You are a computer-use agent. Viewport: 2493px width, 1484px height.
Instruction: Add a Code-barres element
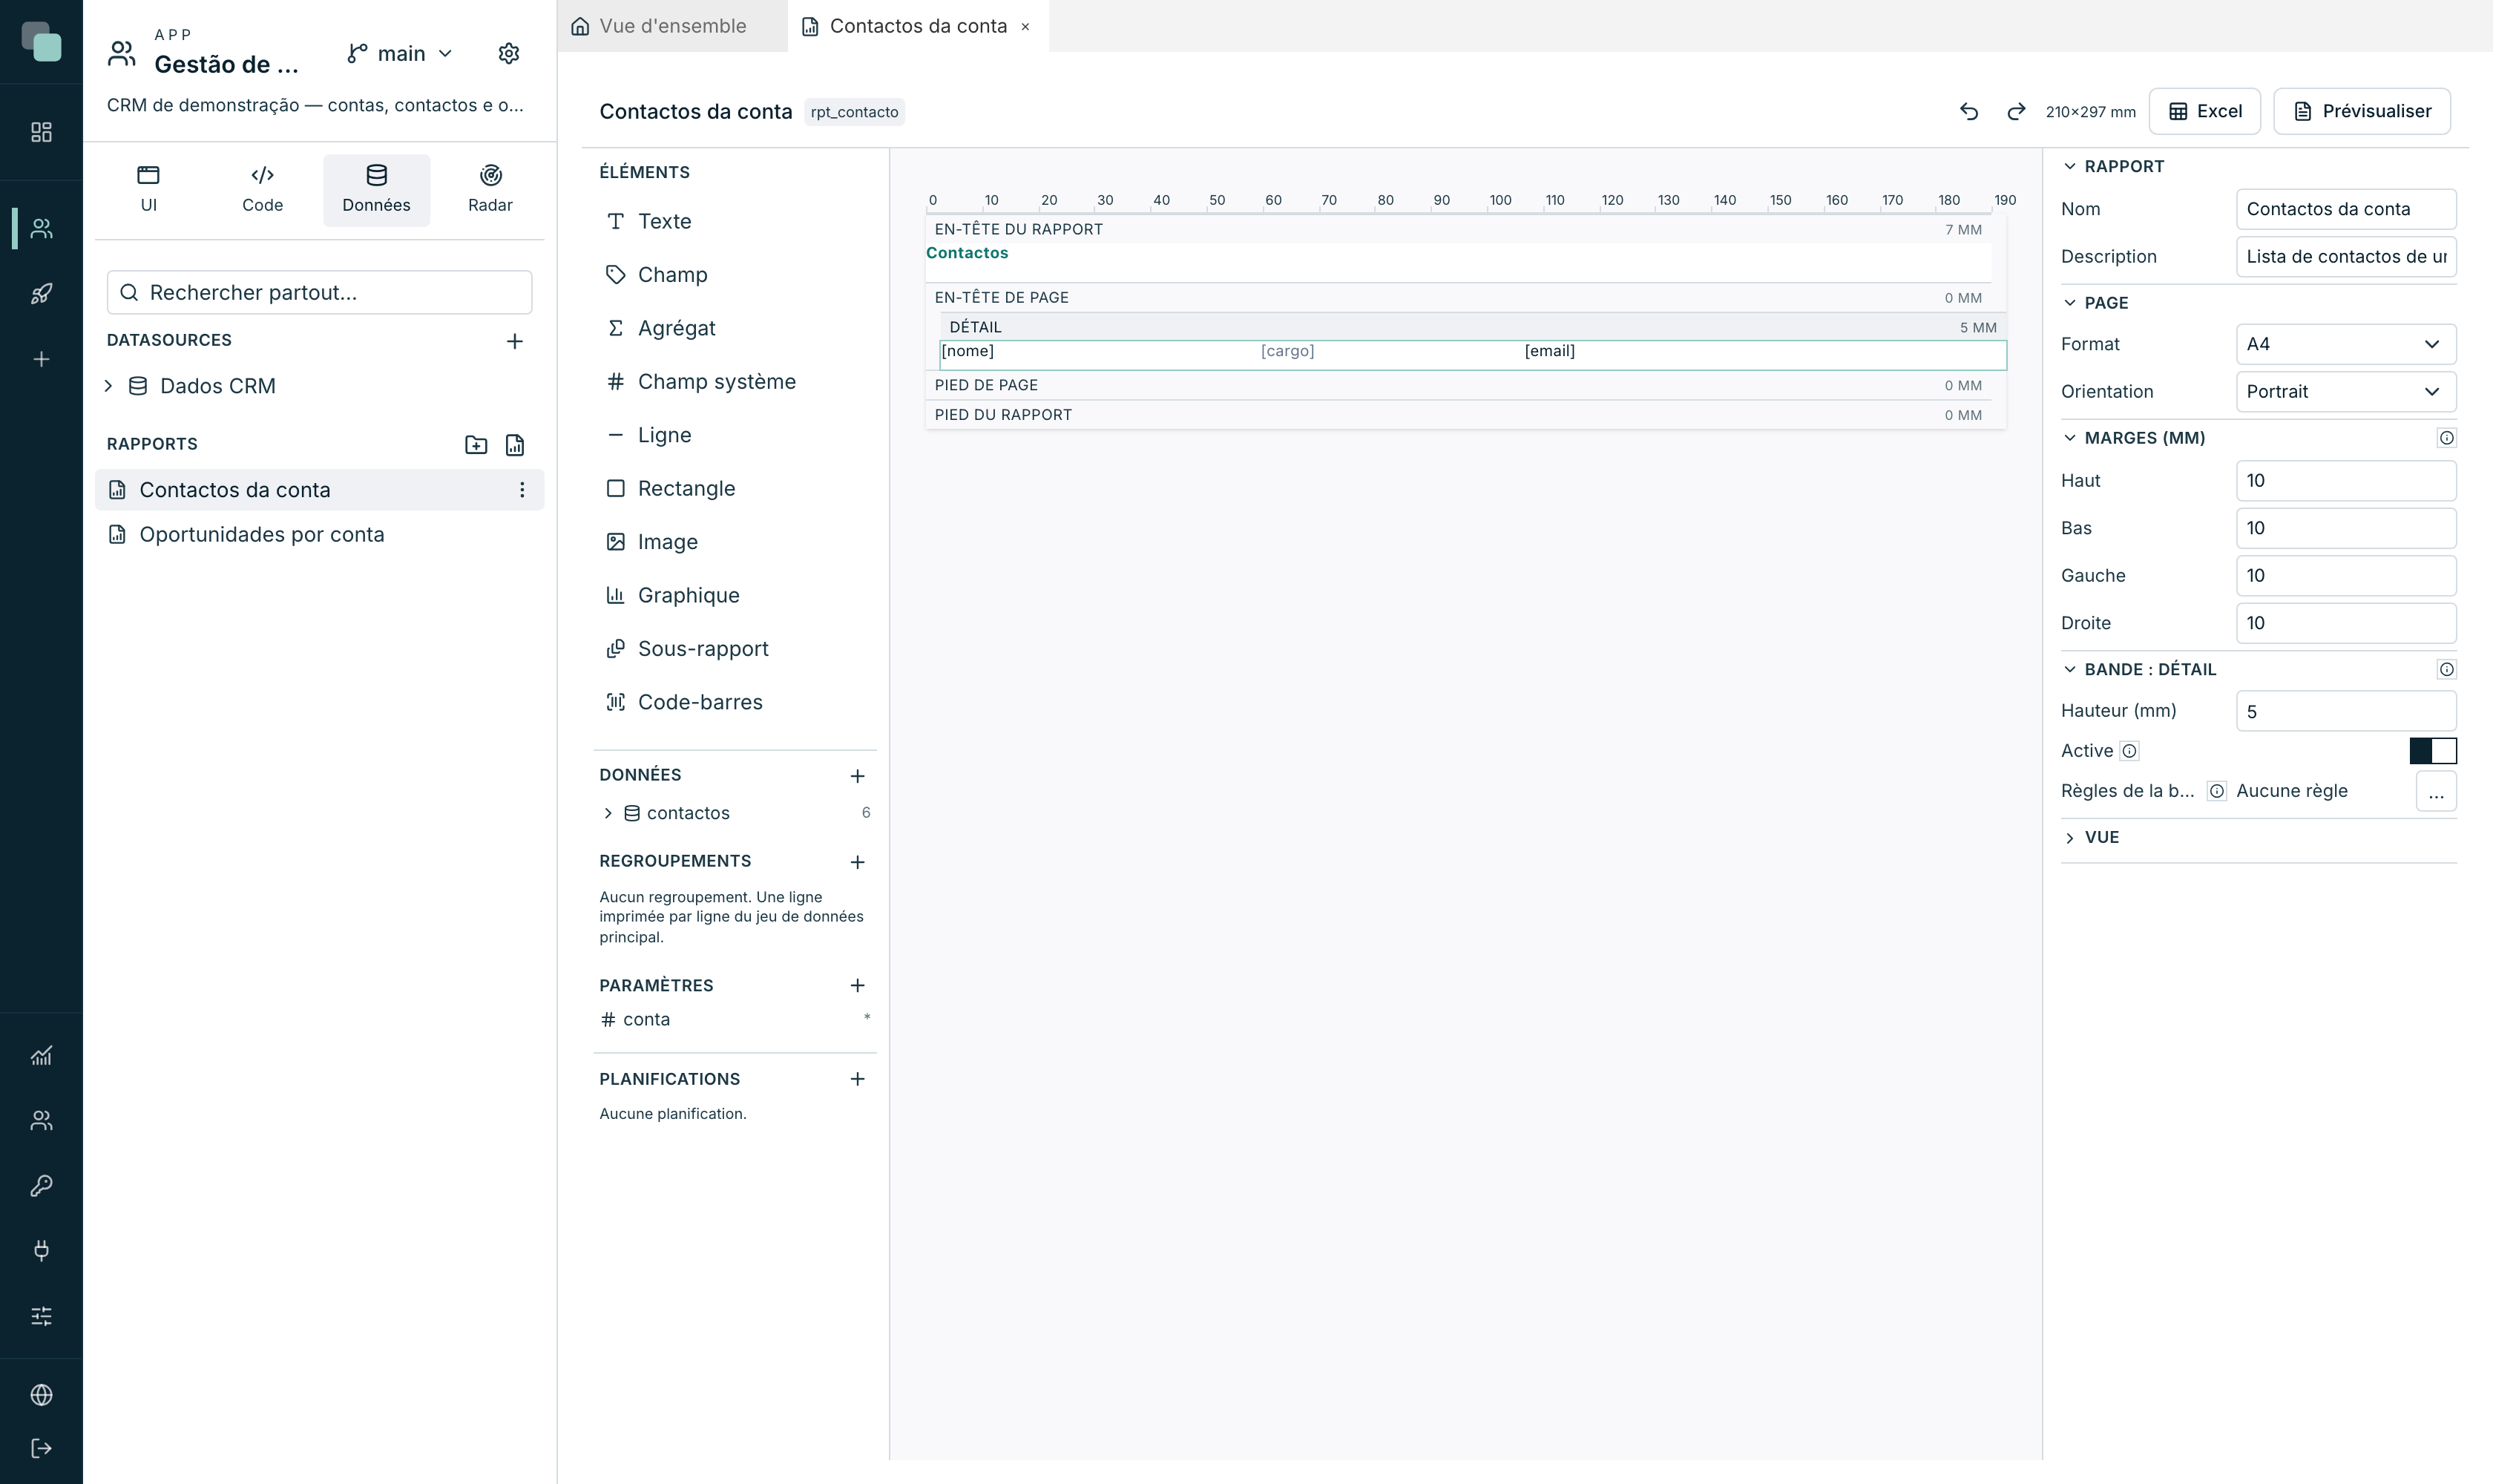coord(735,702)
